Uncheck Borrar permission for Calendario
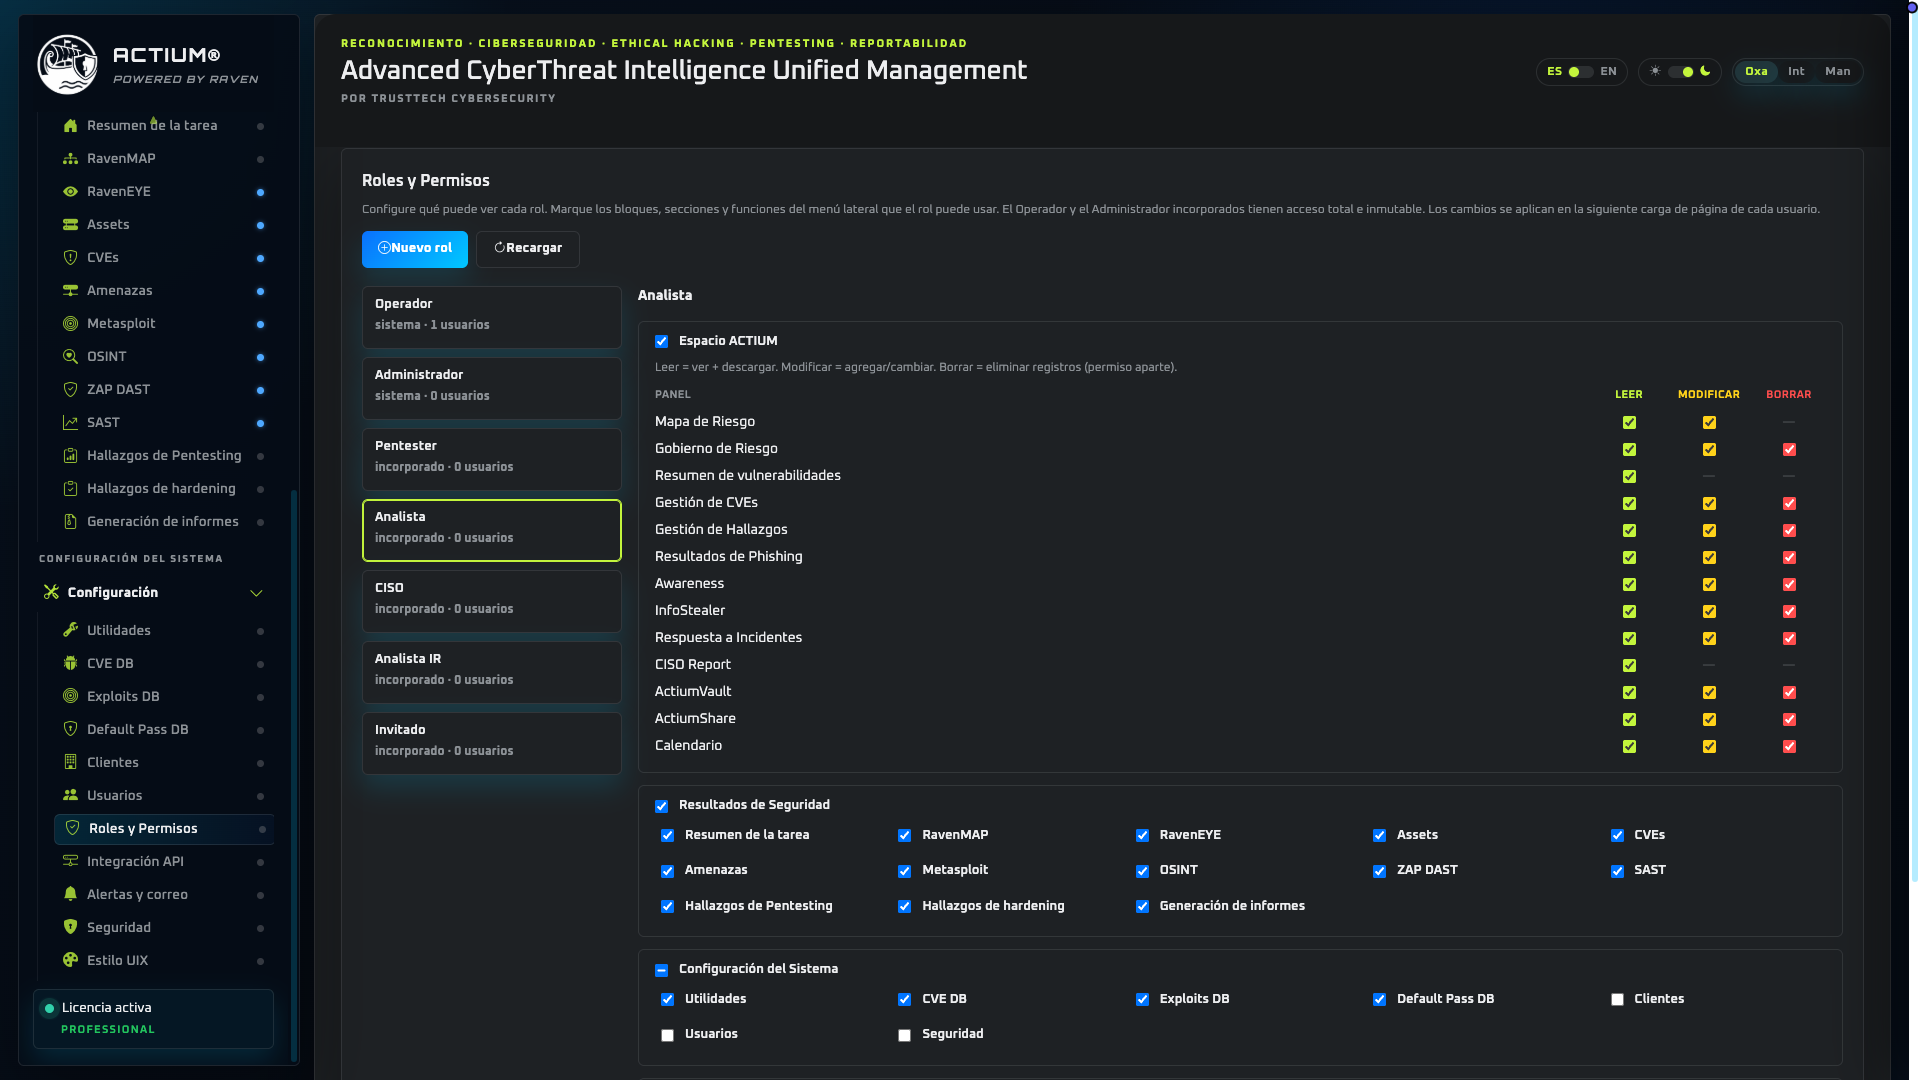1920x1080 pixels. pos(1789,747)
